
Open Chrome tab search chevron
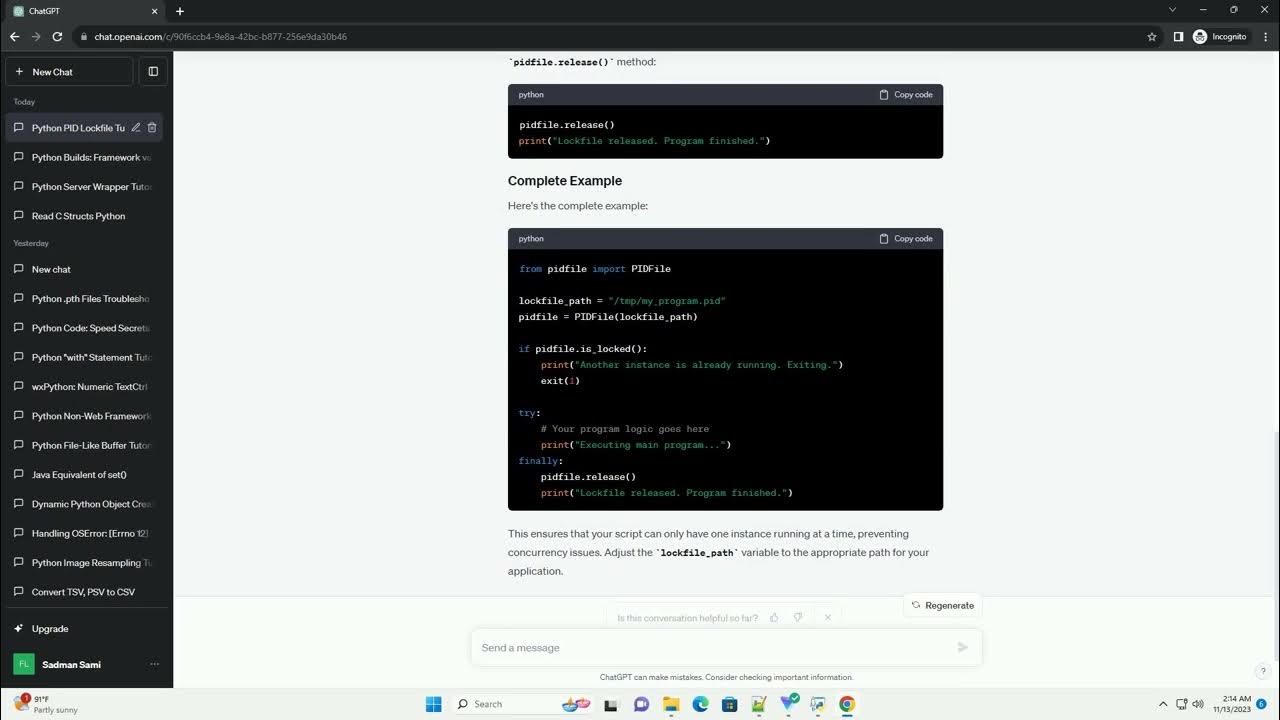1172,10
